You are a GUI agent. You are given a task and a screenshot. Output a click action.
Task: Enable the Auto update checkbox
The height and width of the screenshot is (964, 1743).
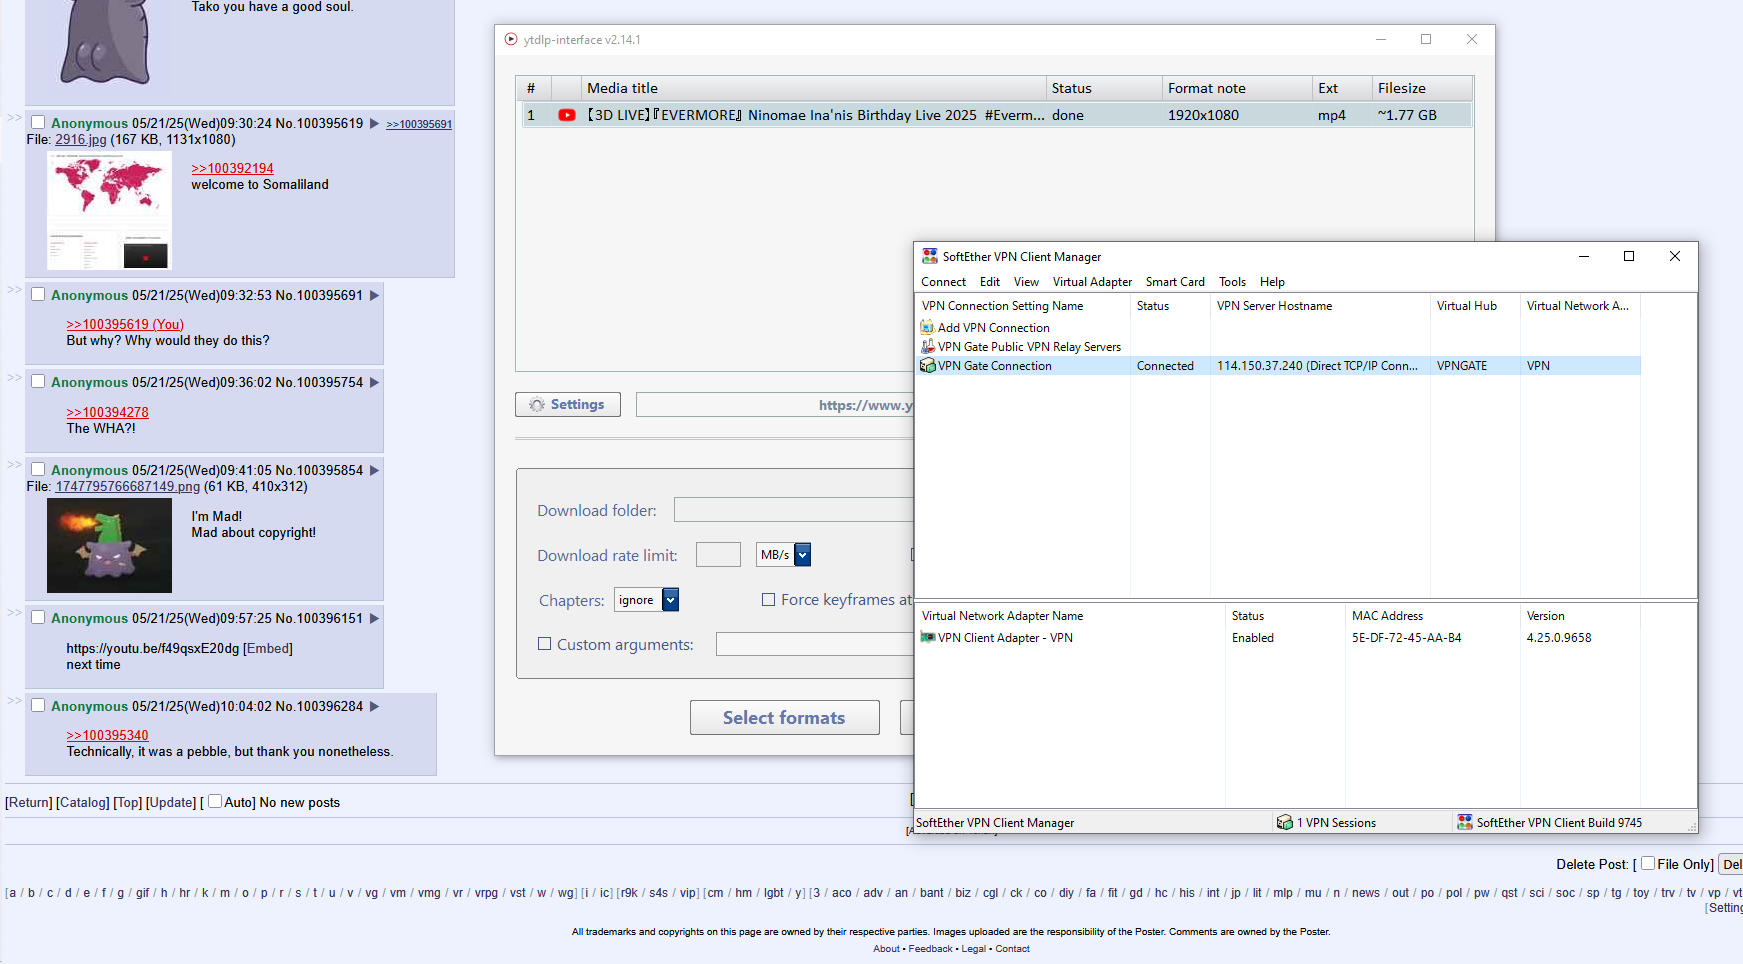(215, 801)
